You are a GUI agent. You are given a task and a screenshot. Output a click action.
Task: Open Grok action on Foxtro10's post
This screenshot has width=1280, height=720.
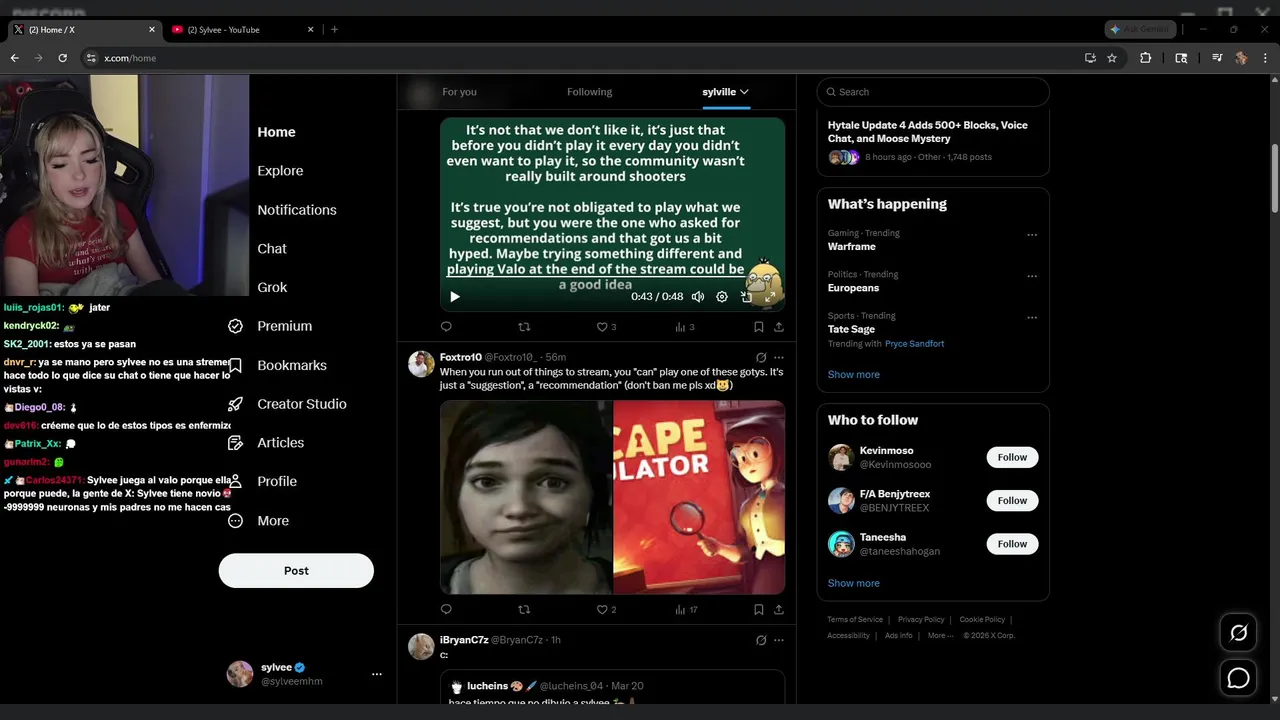coord(761,357)
